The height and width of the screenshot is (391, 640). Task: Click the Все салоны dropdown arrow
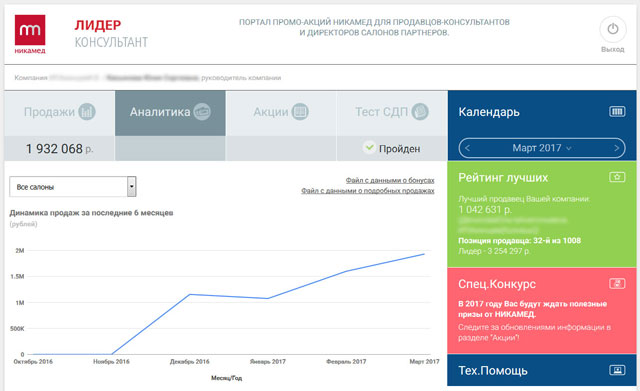[x=131, y=187]
